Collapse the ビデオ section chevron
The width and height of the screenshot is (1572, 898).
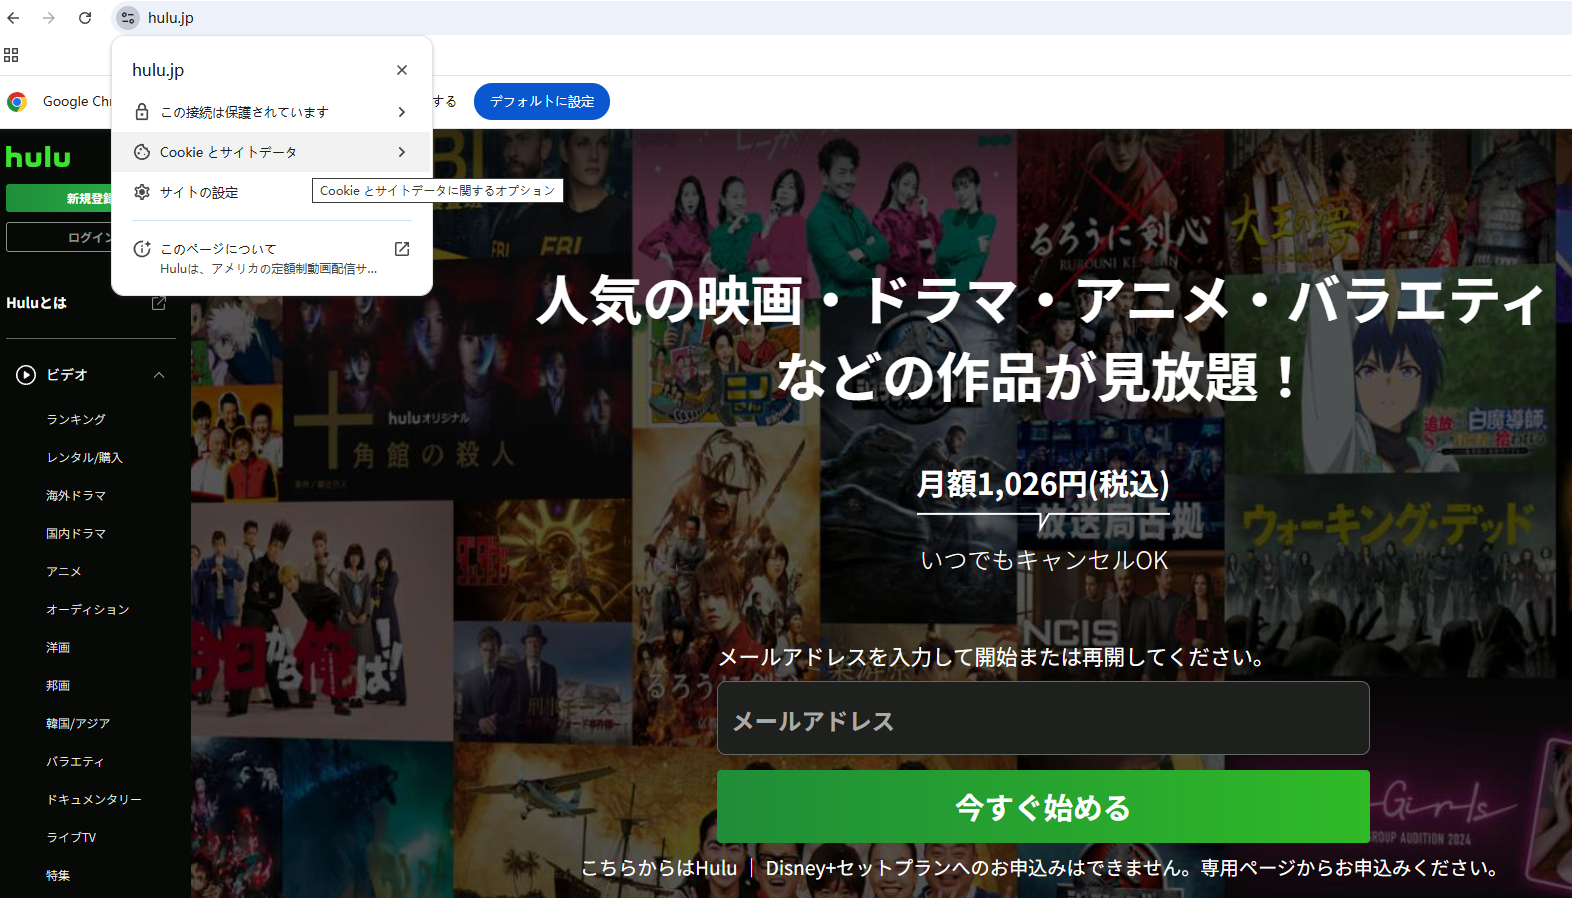pyautogui.click(x=159, y=375)
